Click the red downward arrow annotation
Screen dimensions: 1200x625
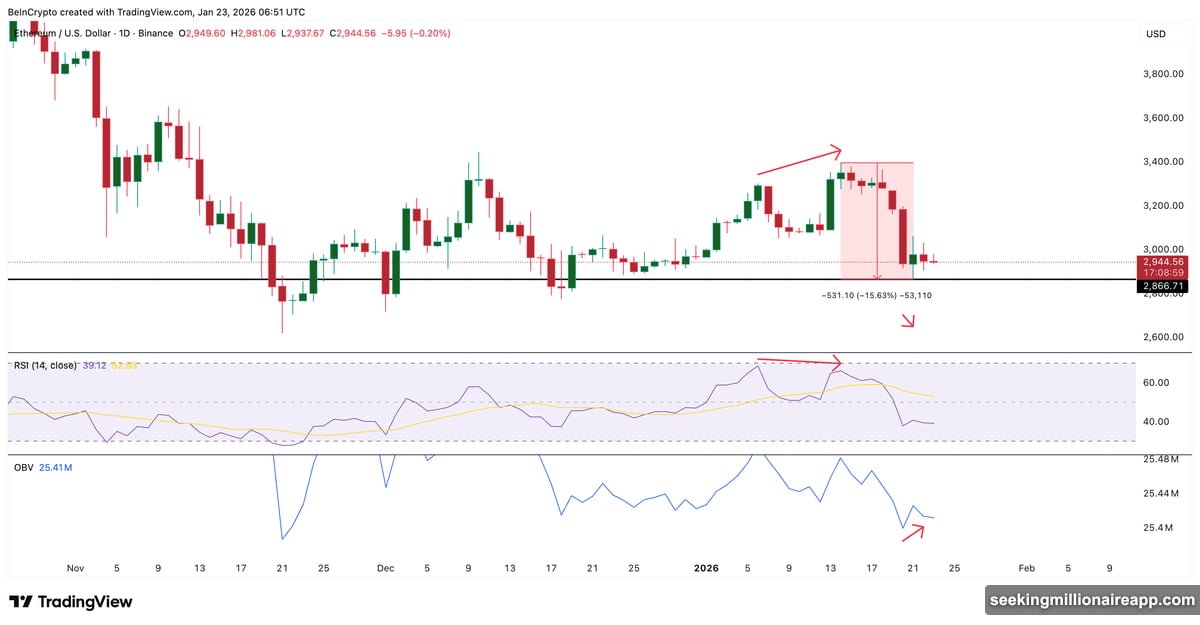point(910,321)
